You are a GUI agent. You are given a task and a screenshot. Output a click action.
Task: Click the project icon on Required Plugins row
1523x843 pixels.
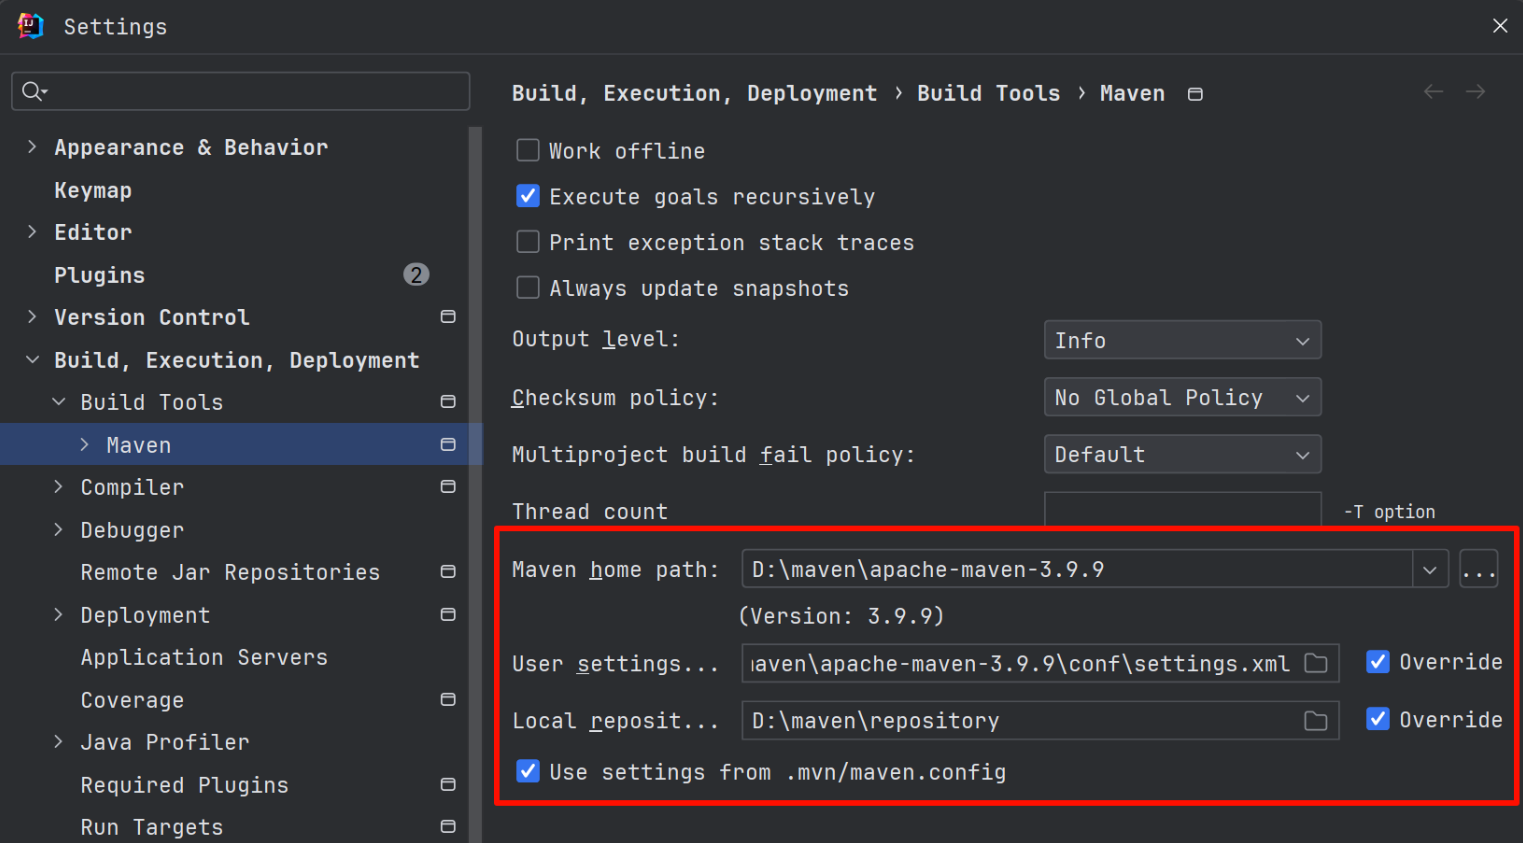[x=448, y=785]
